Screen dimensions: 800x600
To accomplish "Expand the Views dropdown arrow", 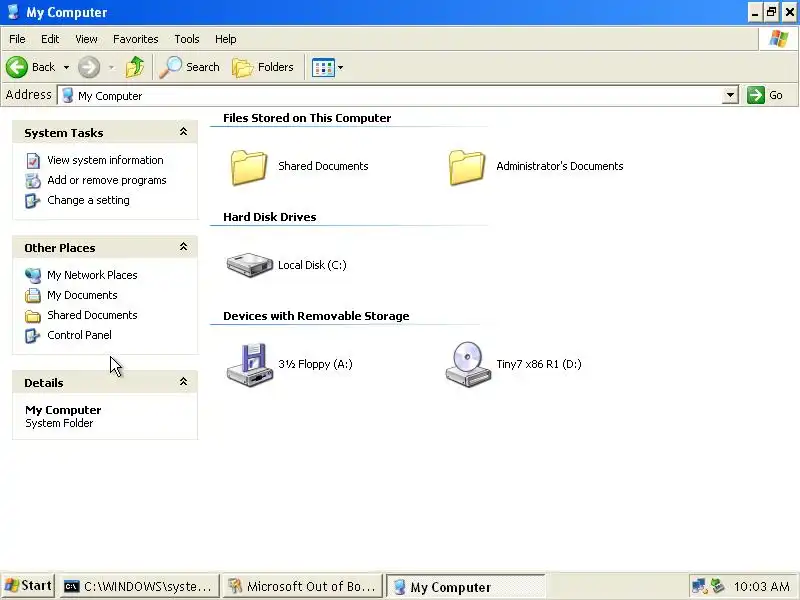I will point(340,67).
